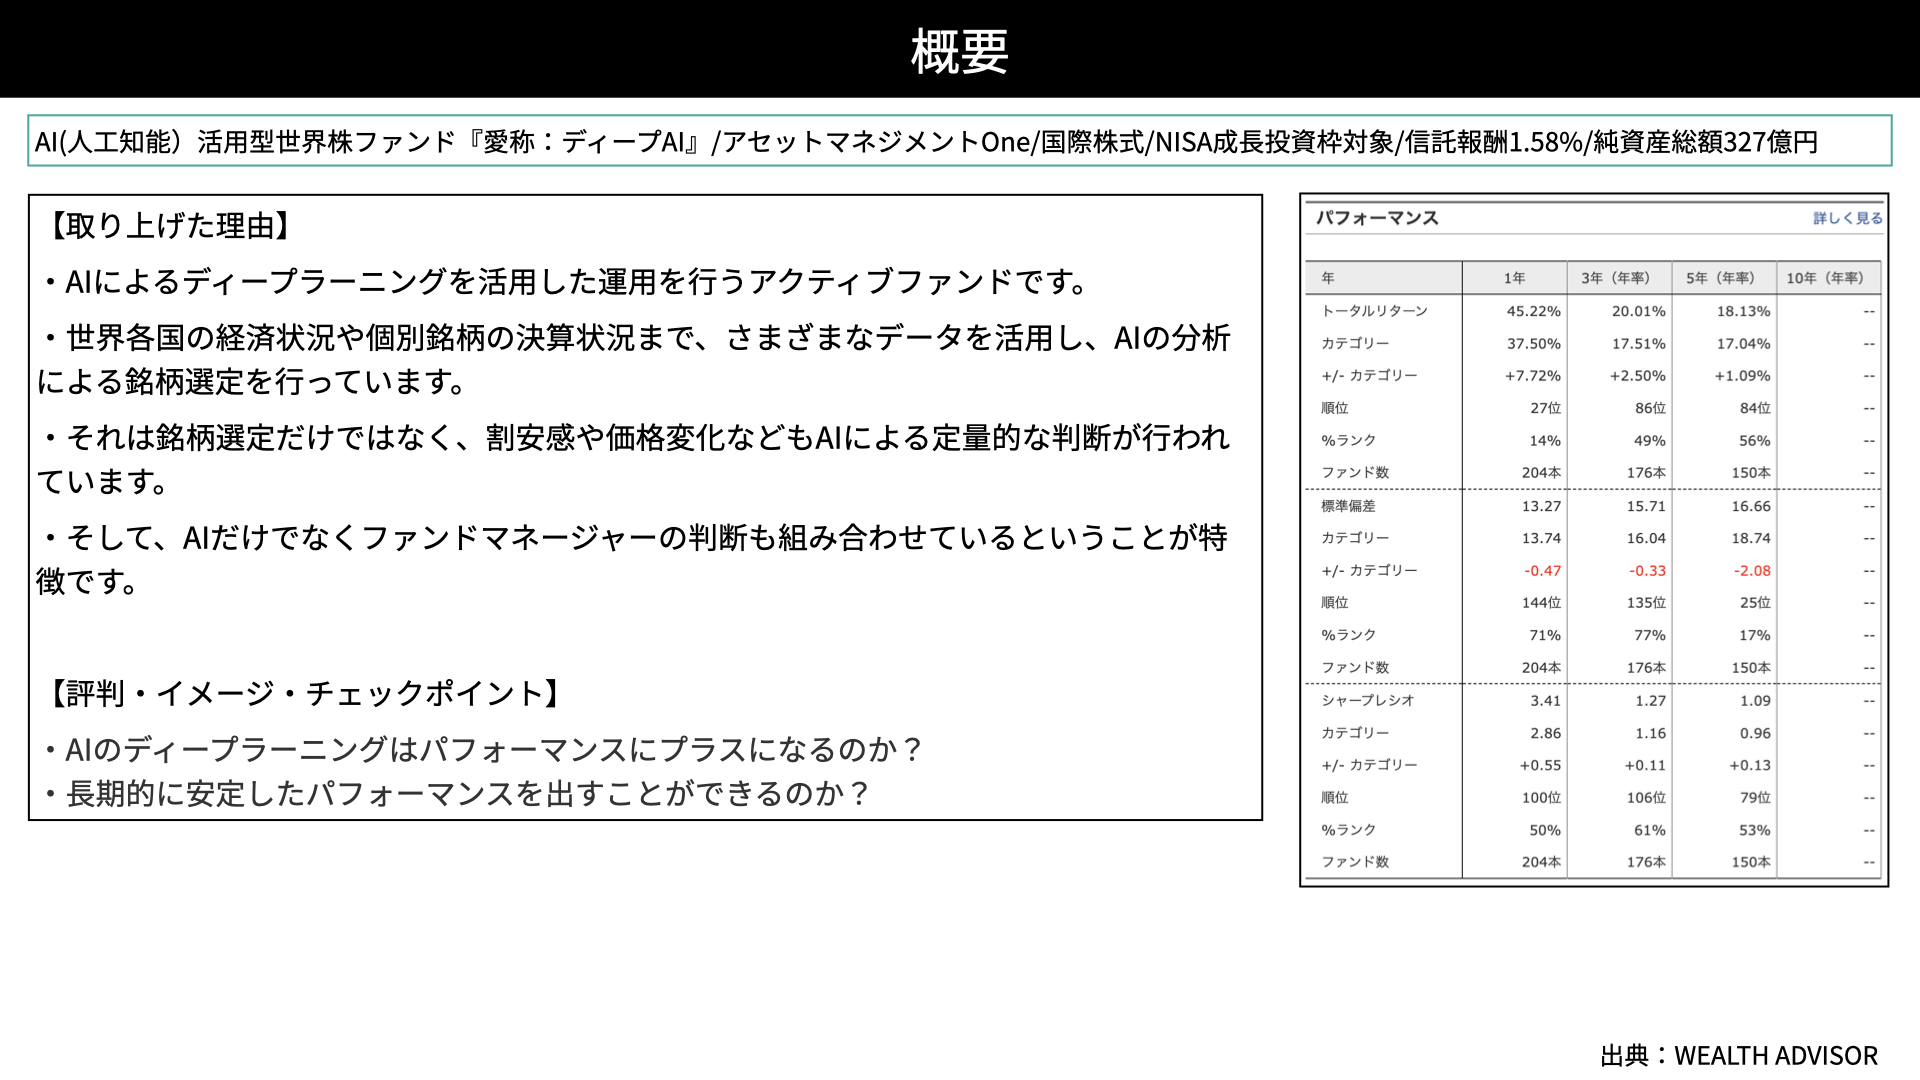Click the シャープレシオ row label

click(1368, 700)
